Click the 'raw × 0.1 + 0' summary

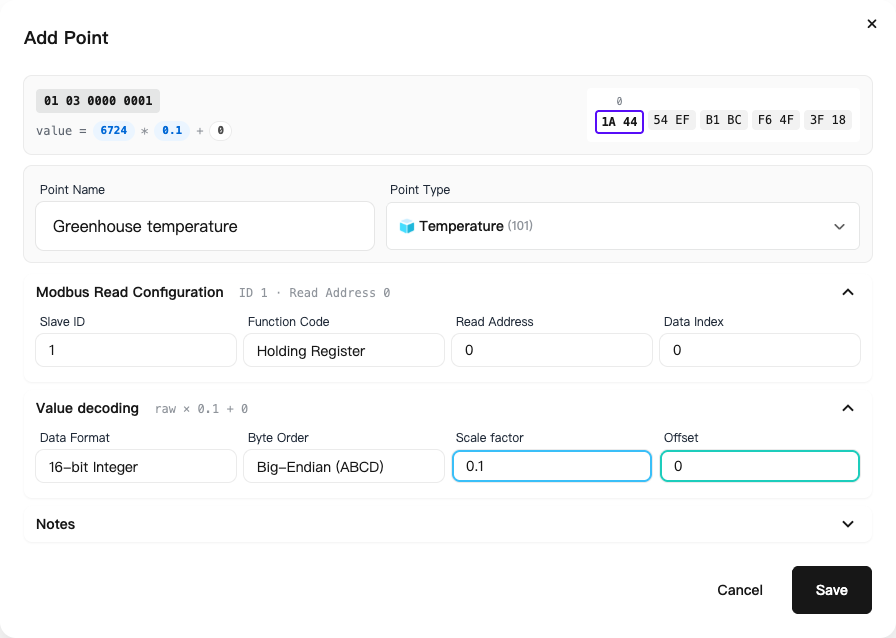[201, 409]
